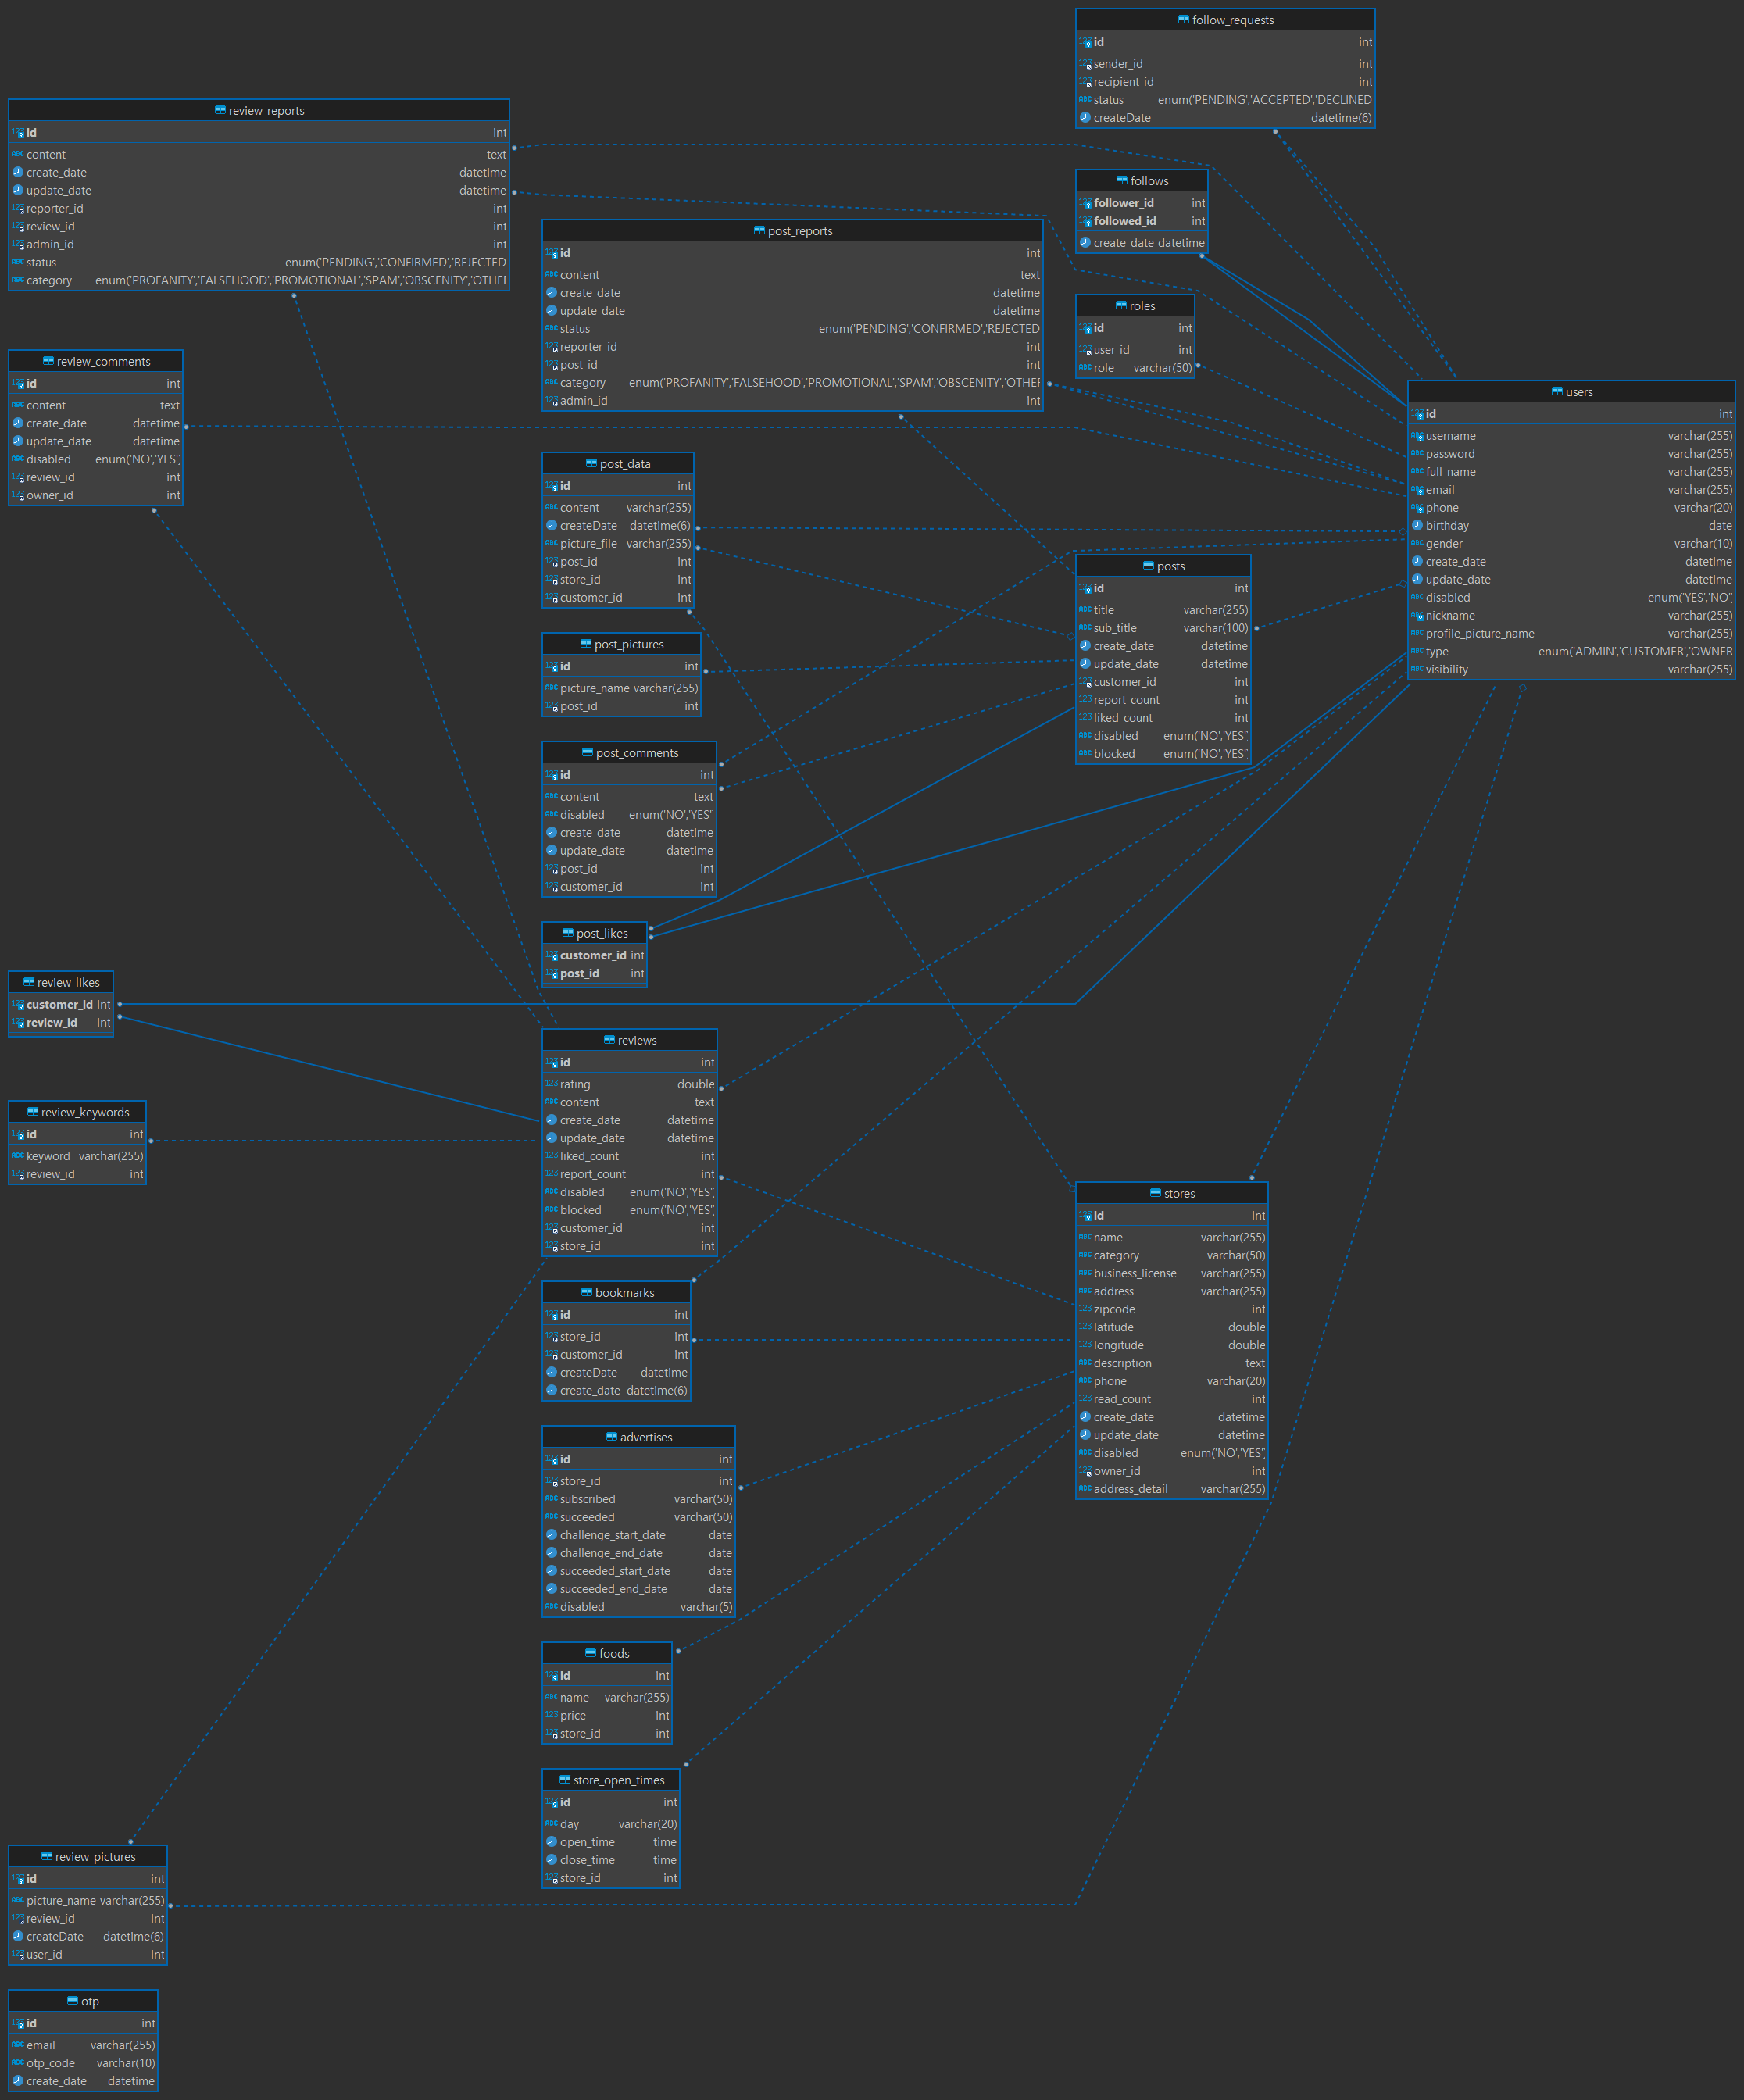Select the ABC text icon on content in post_reports
This screenshot has width=1744, height=2100.
552,274
